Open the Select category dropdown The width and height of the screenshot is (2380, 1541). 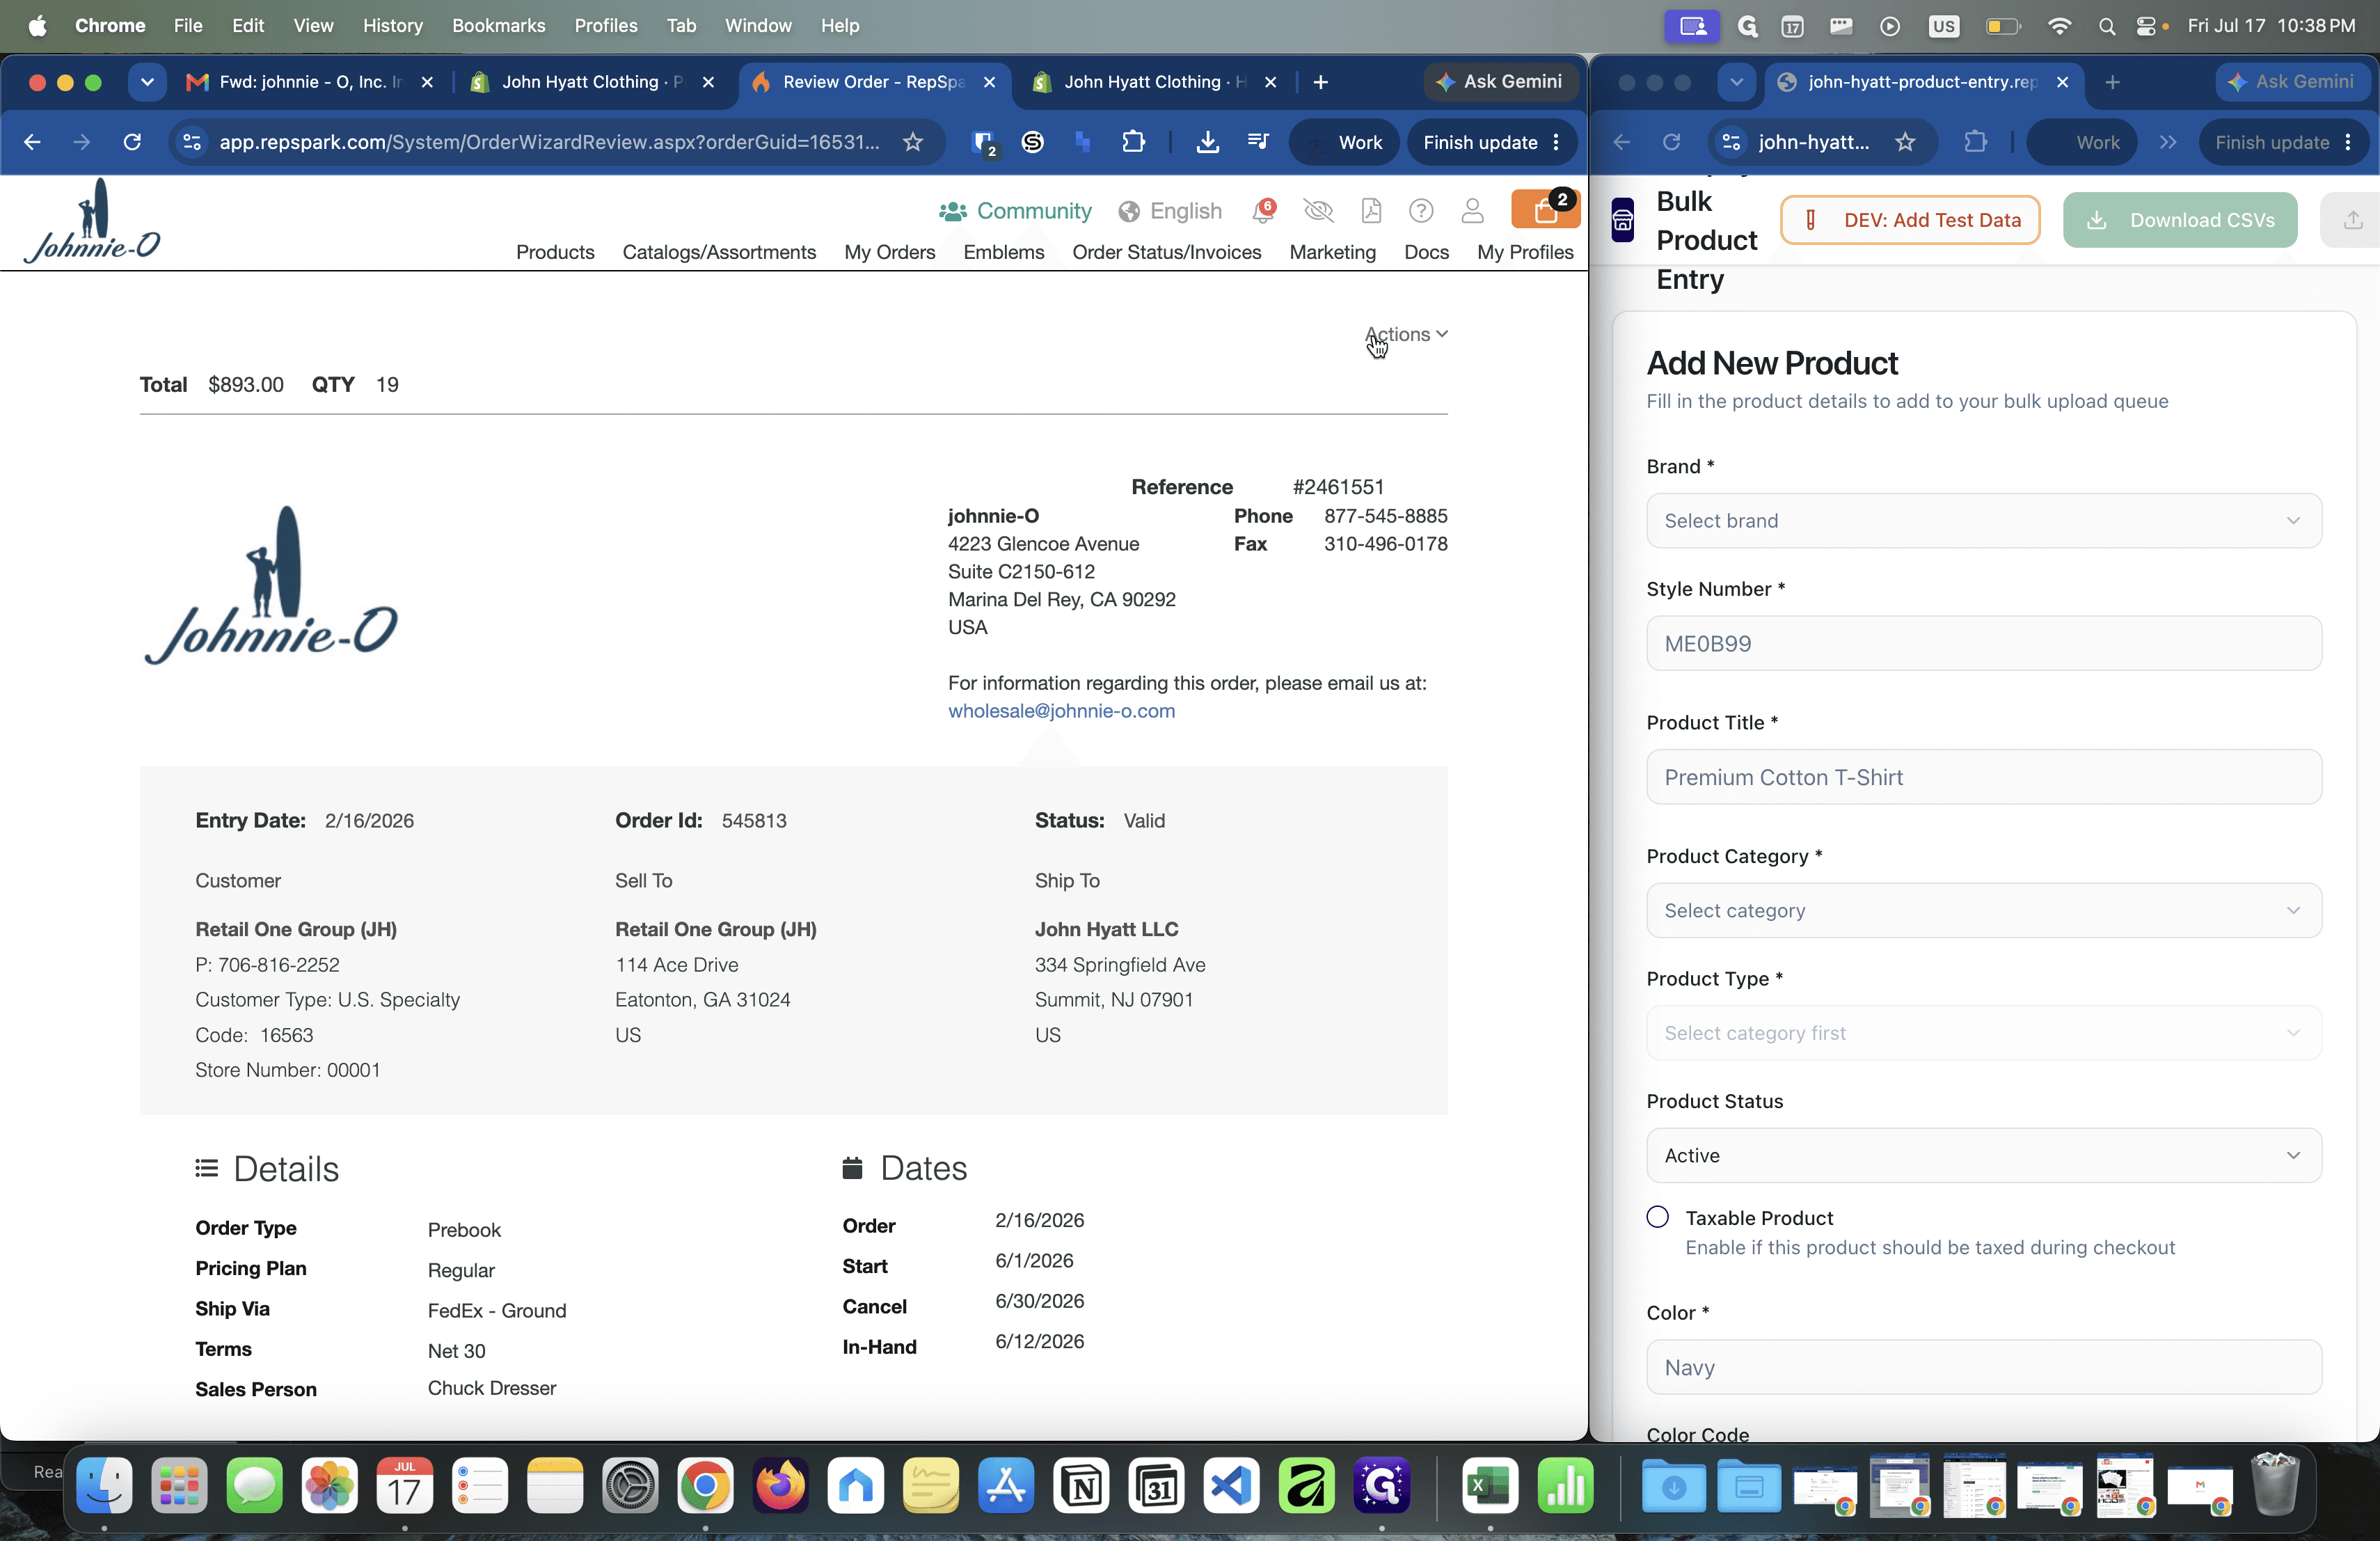point(1983,910)
